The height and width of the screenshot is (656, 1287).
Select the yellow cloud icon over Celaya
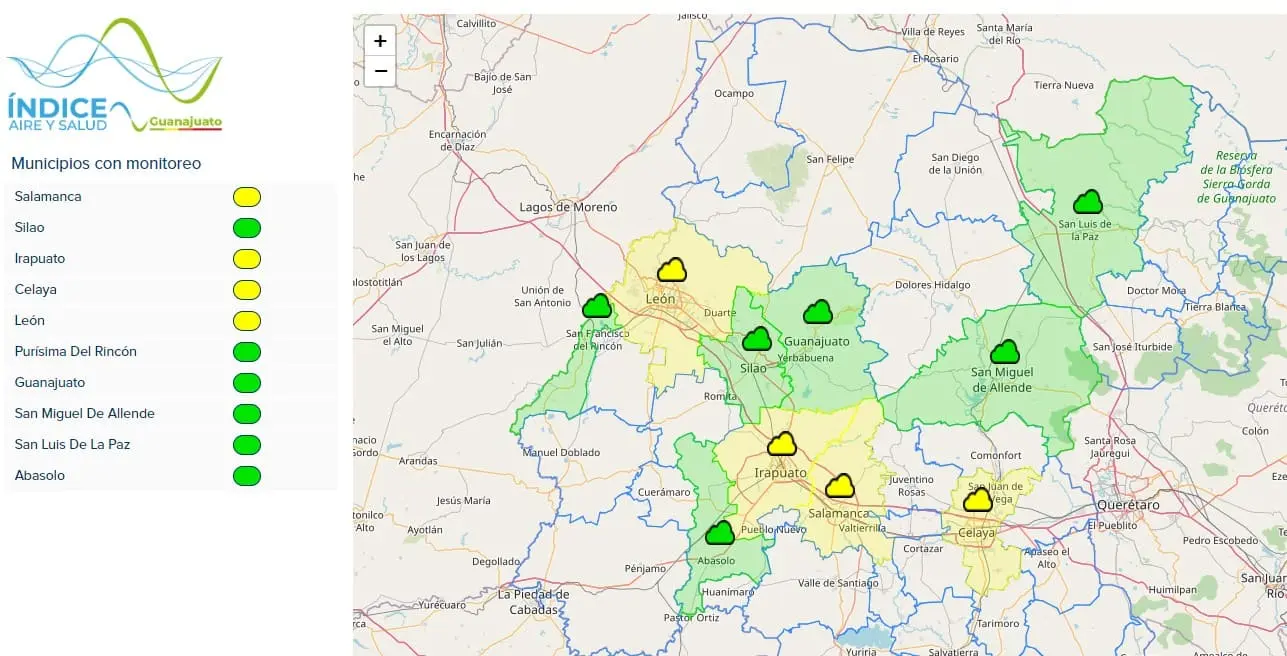pos(977,500)
